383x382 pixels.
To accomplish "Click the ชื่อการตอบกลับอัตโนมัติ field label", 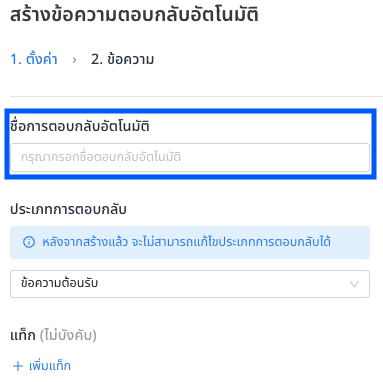I will (80, 126).
